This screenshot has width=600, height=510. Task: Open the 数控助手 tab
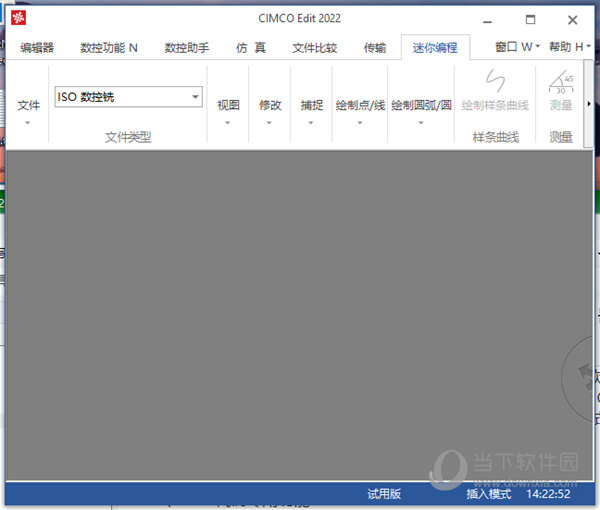click(x=187, y=47)
